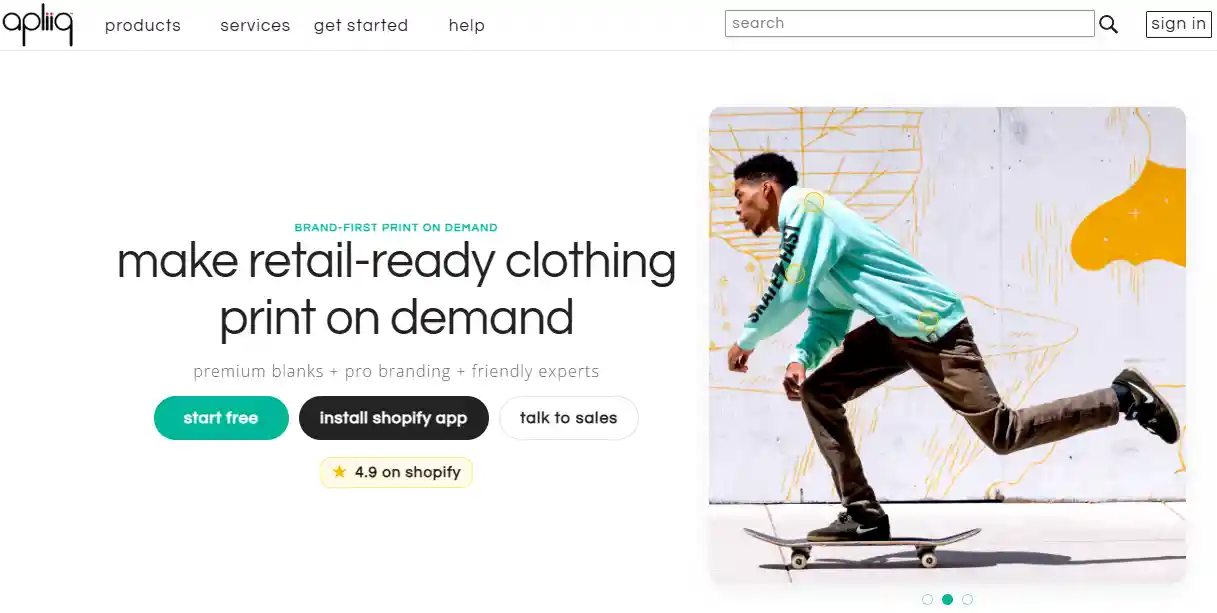
Task: Click the search magnifying glass icon
Action: (1109, 23)
